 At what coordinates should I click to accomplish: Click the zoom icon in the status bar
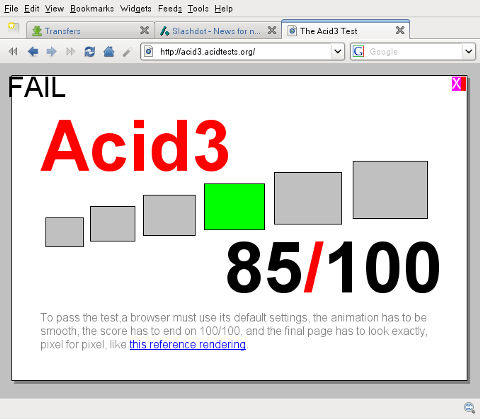pyautogui.click(x=469, y=407)
